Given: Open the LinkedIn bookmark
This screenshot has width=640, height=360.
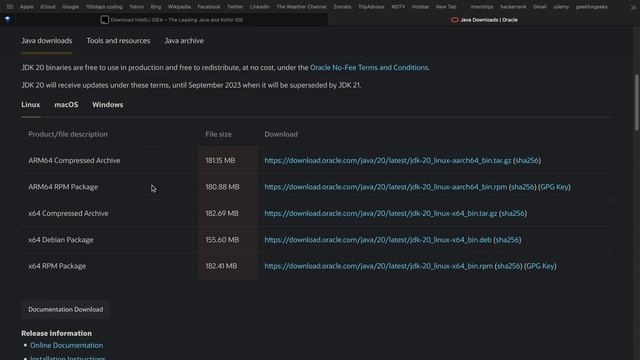Looking at the screenshot, I should (x=260, y=7).
